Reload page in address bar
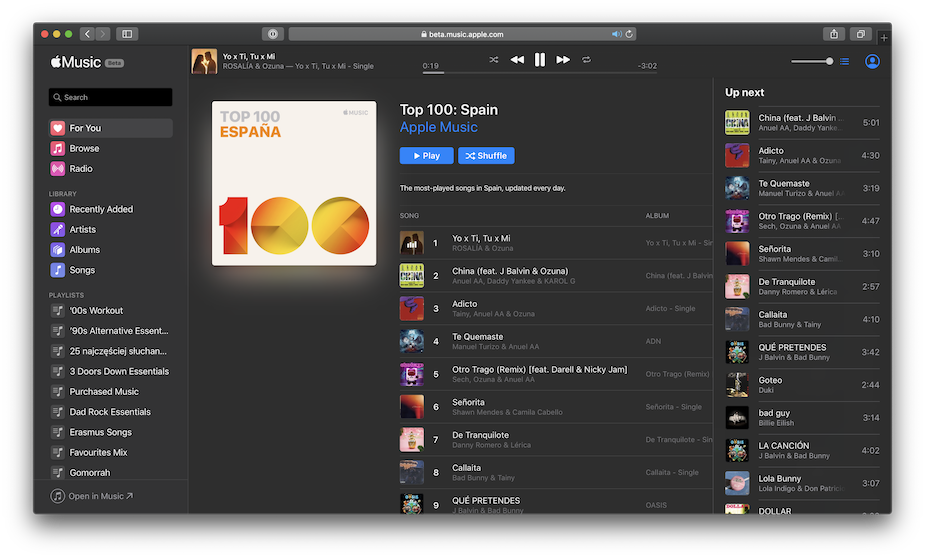This screenshot has height=558, width=925. point(629,34)
